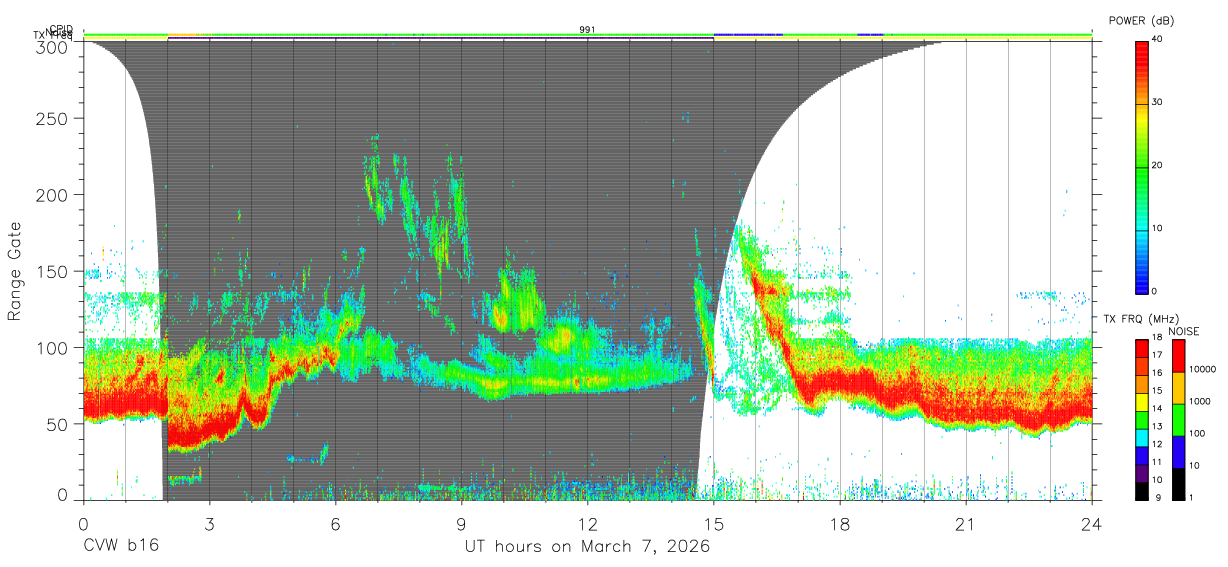Click the 1 value on NOISE scale

[x=1191, y=497]
